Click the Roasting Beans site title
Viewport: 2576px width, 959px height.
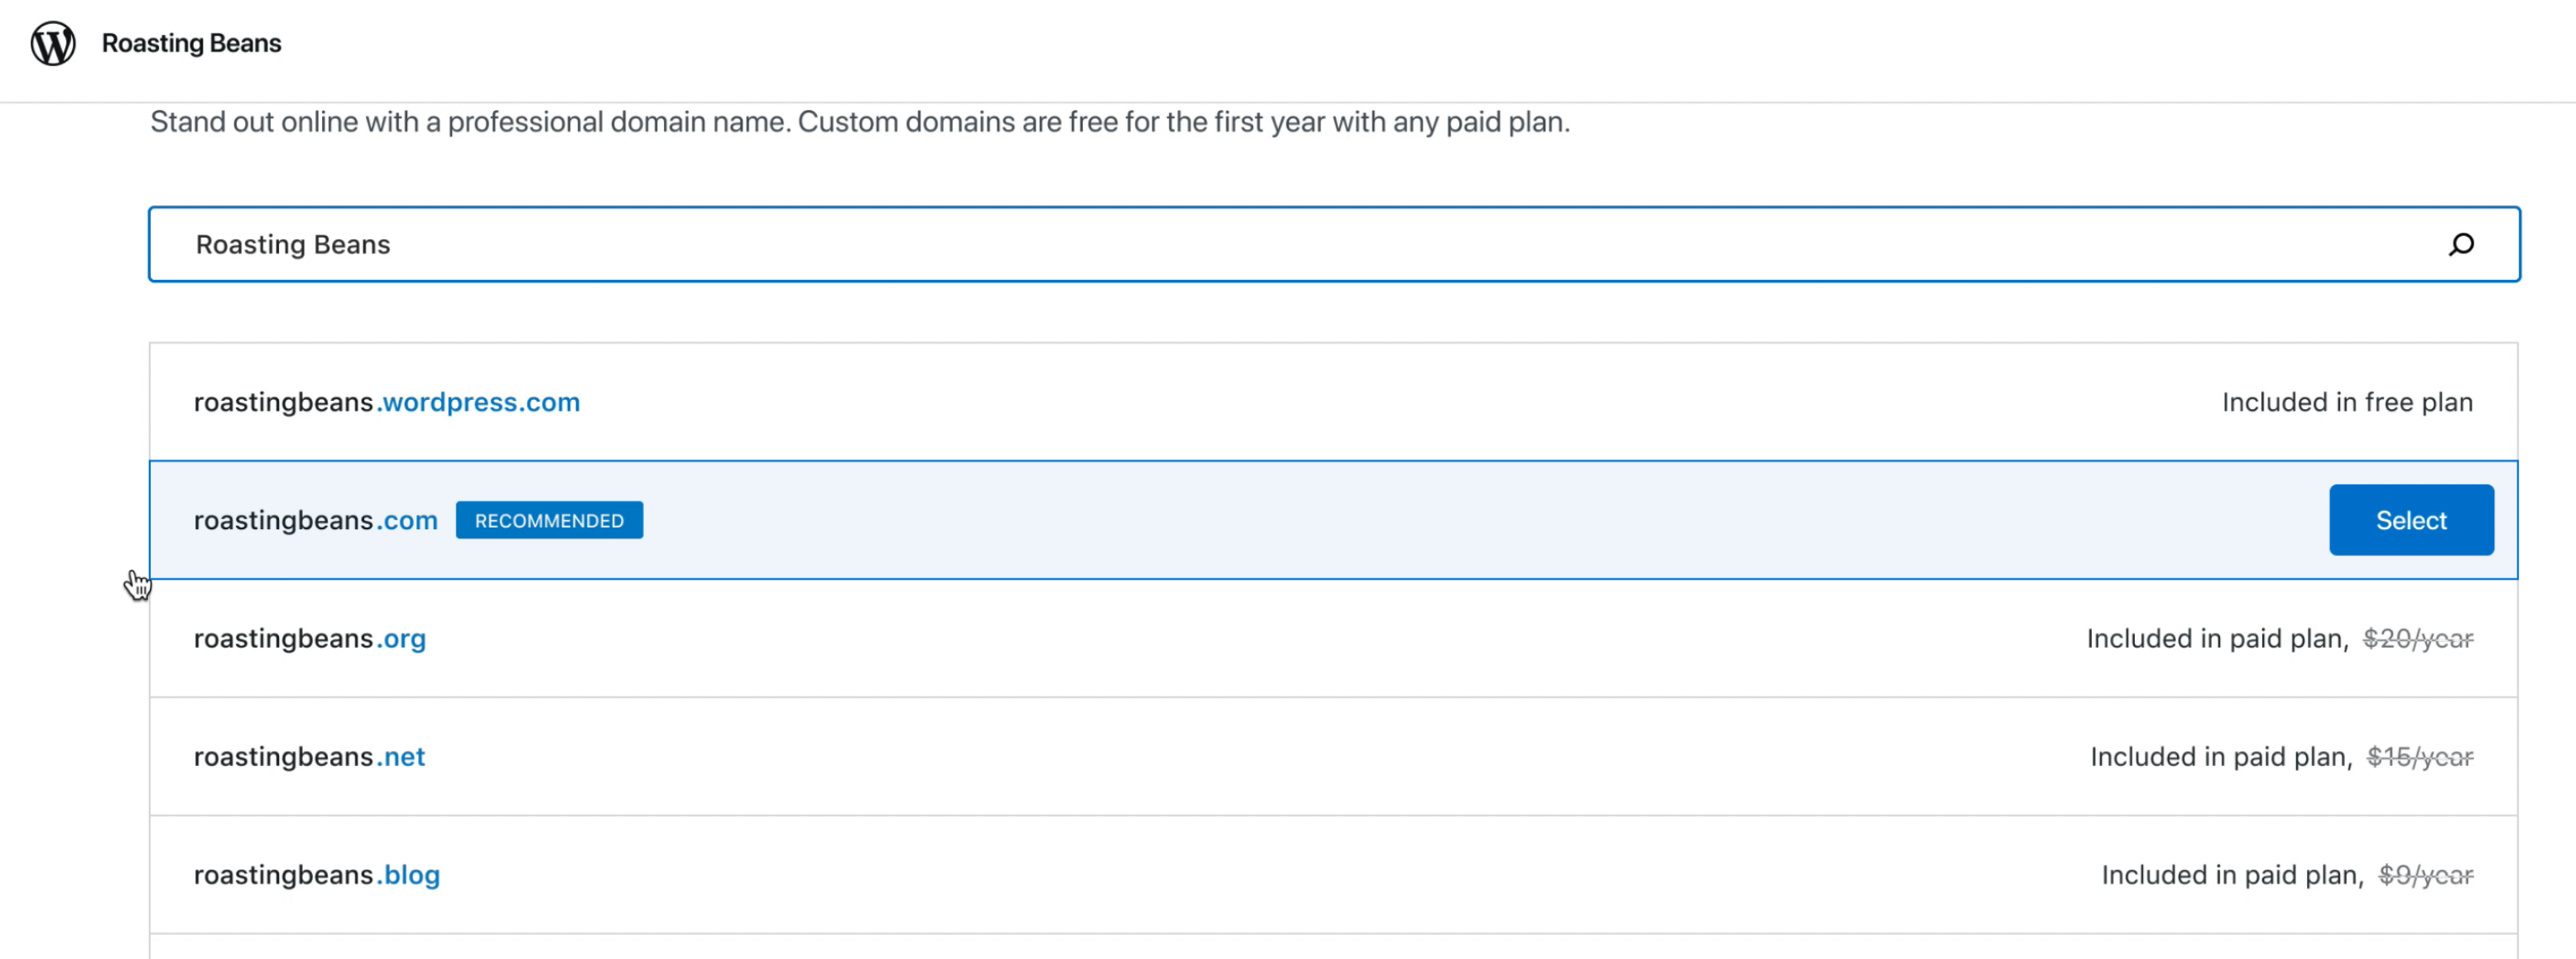click(x=191, y=43)
